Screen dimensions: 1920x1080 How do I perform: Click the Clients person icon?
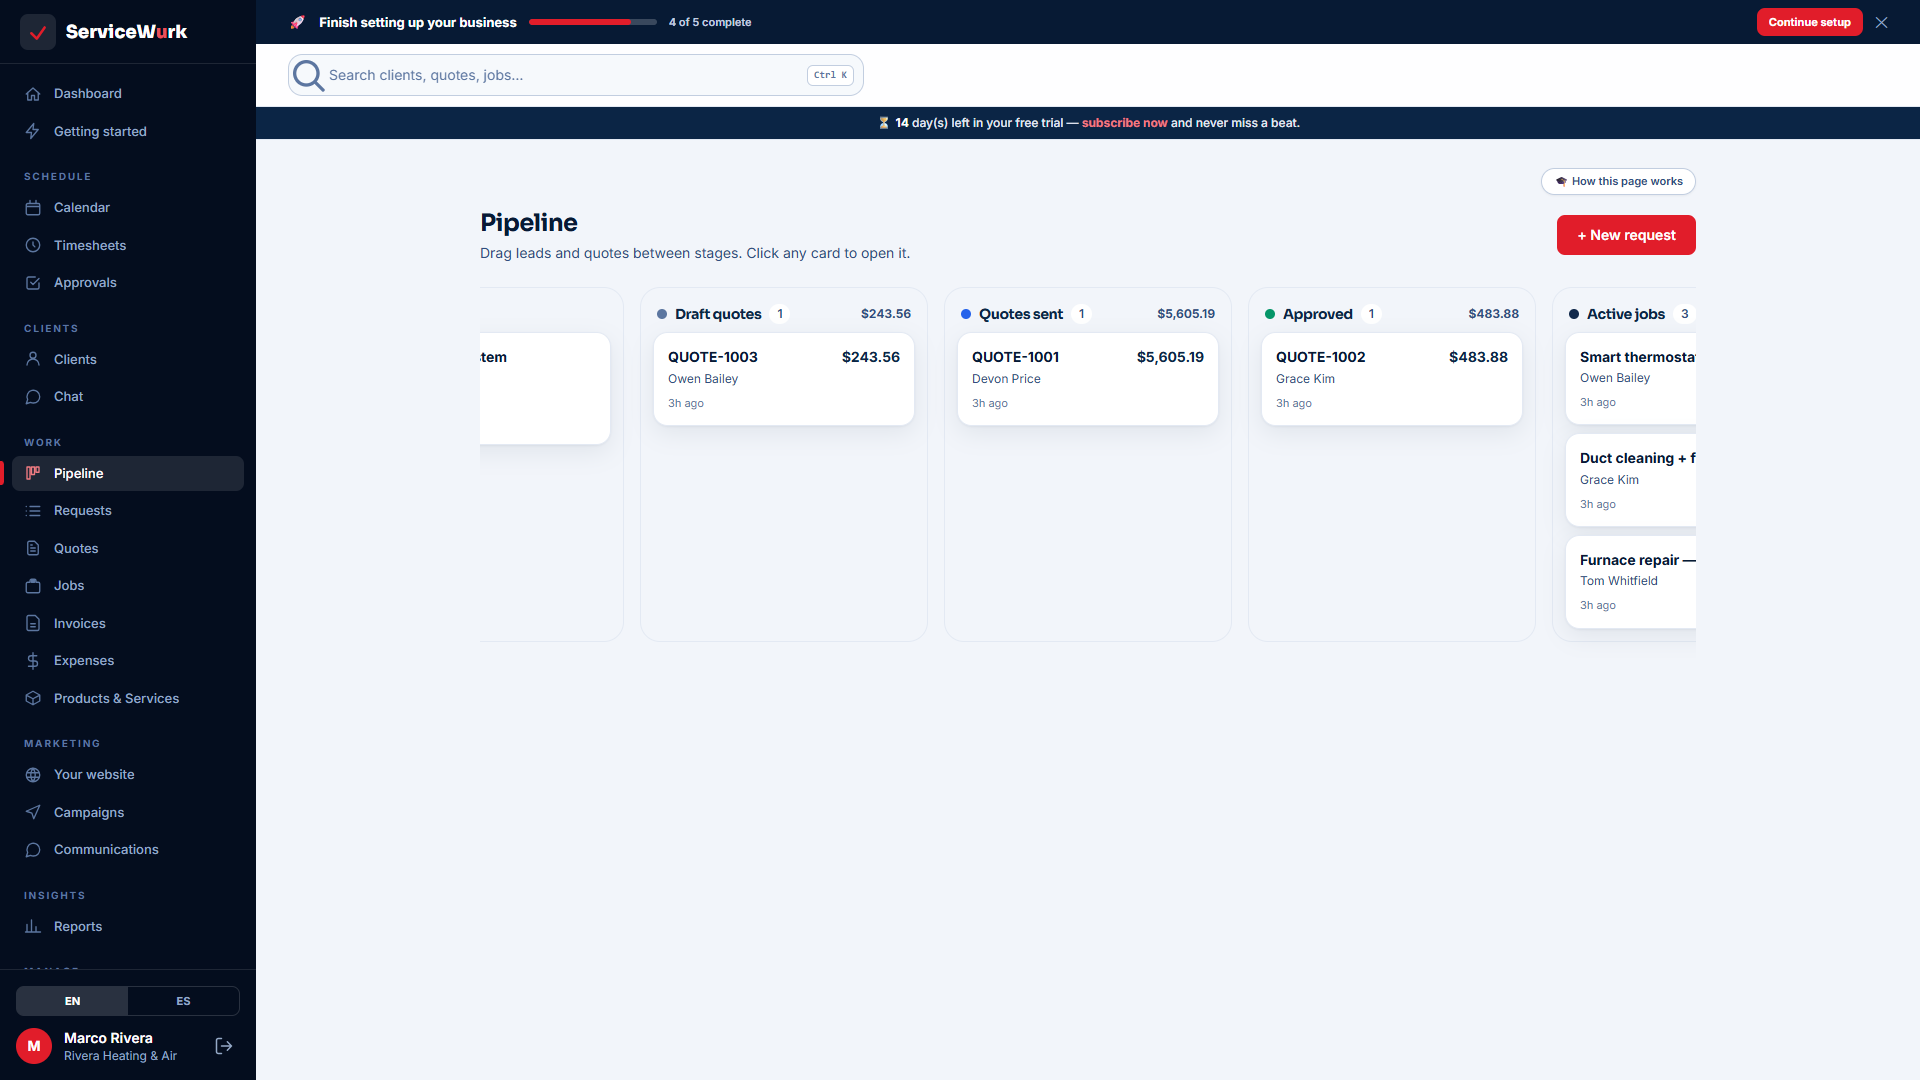[x=33, y=359]
